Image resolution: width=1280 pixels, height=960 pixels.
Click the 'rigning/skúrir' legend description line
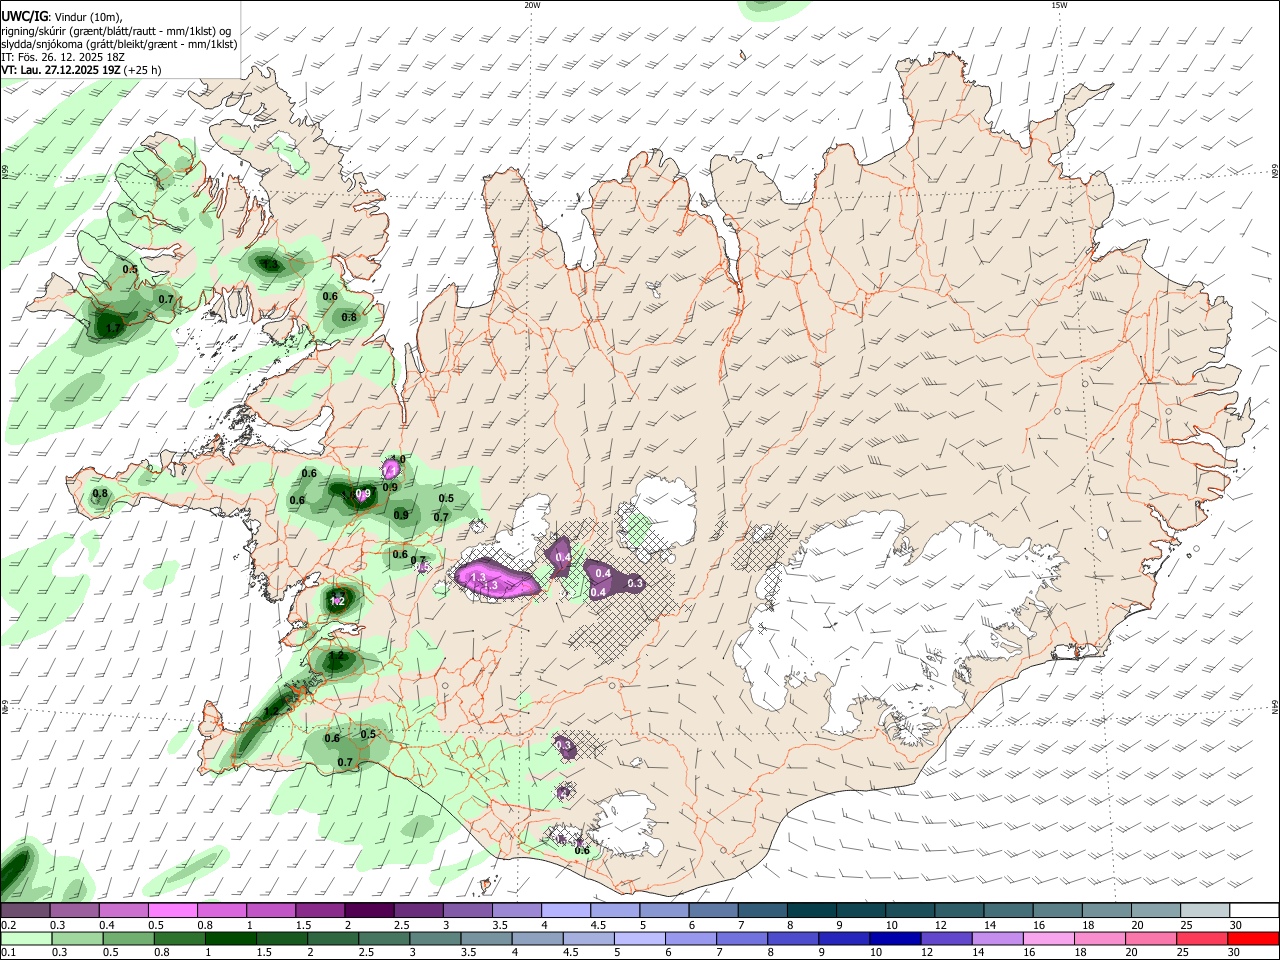pos(116,31)
